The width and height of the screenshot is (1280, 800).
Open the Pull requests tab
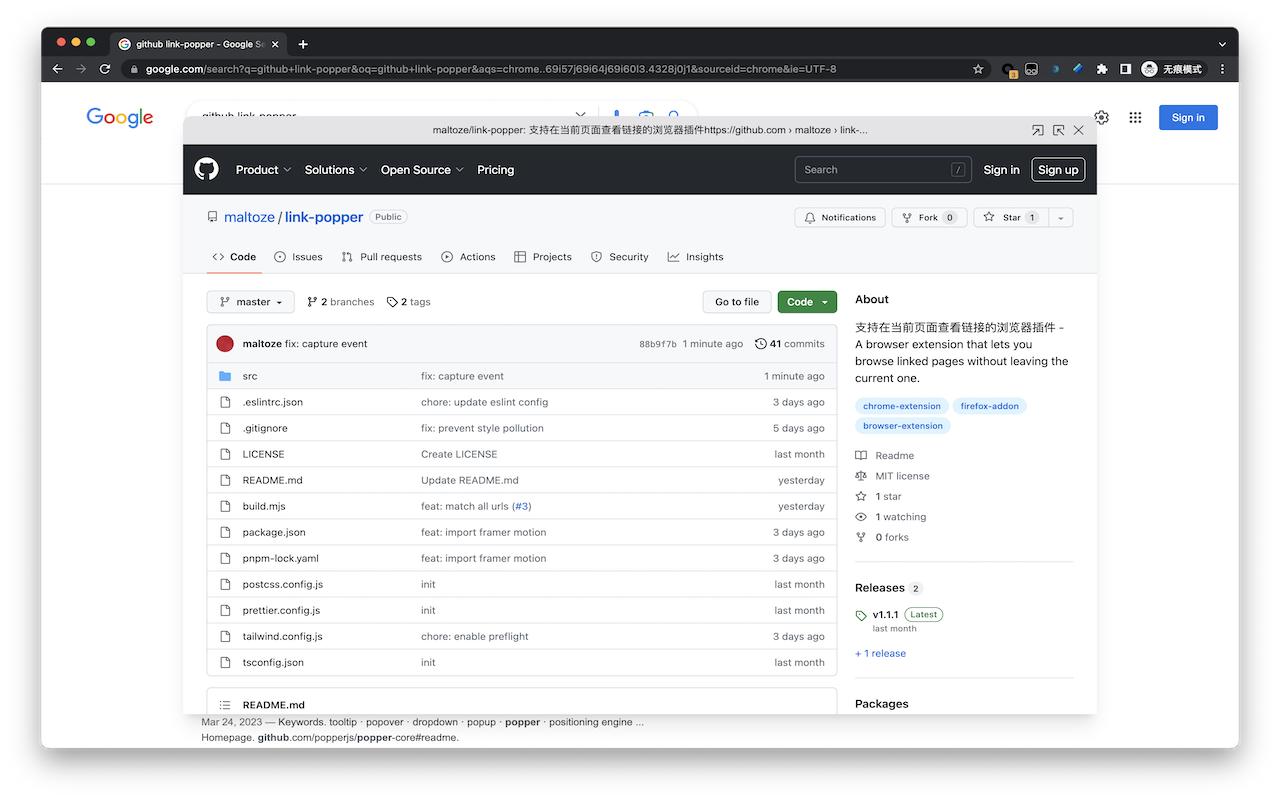pyautogui.click(x=381, y=257)
